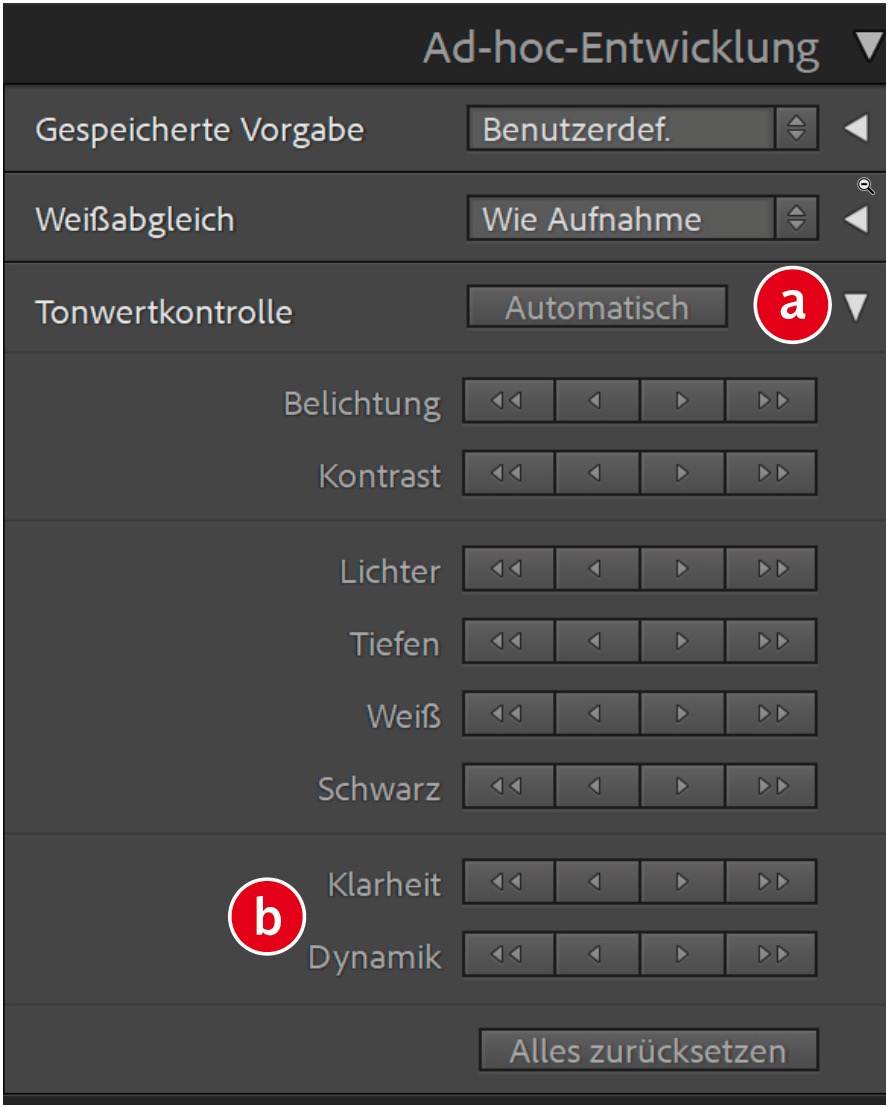The image size is (890, 1107).
Task: Increase Dynamik by a small step
Action: pyautogui.click(x=683, y=955)
